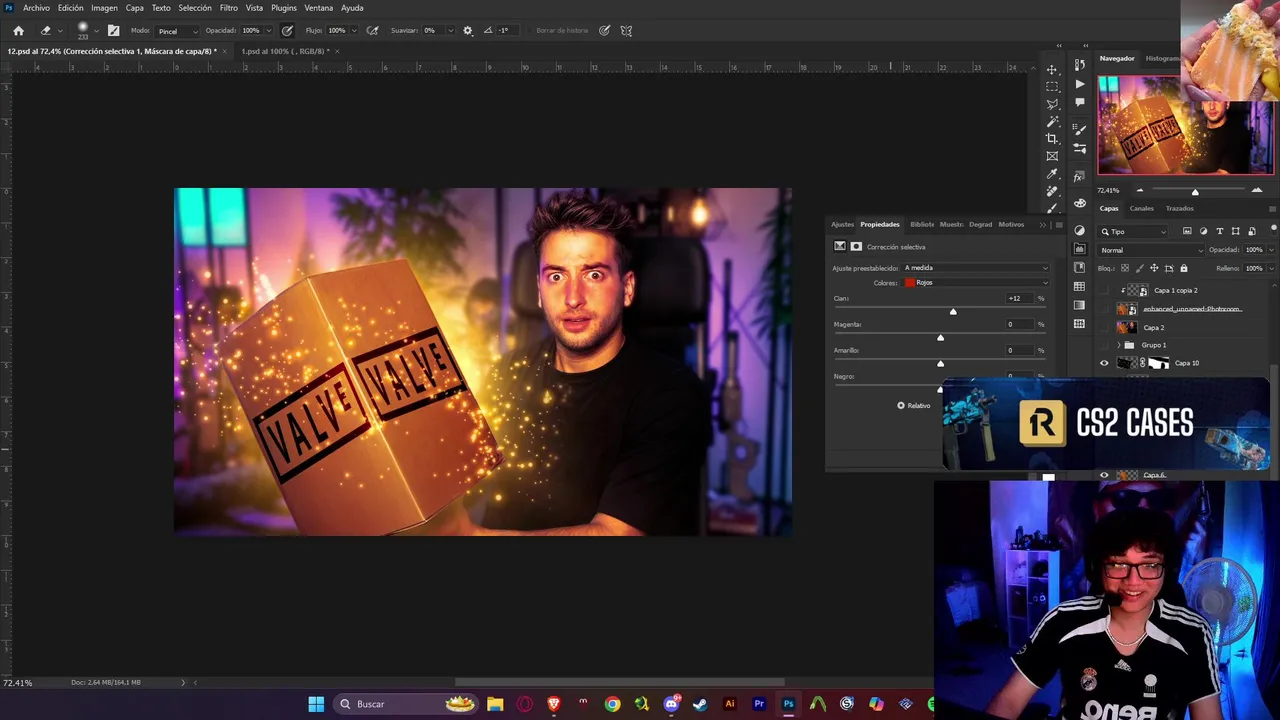Screen dimensions: 1280x720
Task: Toggle visibility of Capa 10 layer
Action: tap(1104, 364)
